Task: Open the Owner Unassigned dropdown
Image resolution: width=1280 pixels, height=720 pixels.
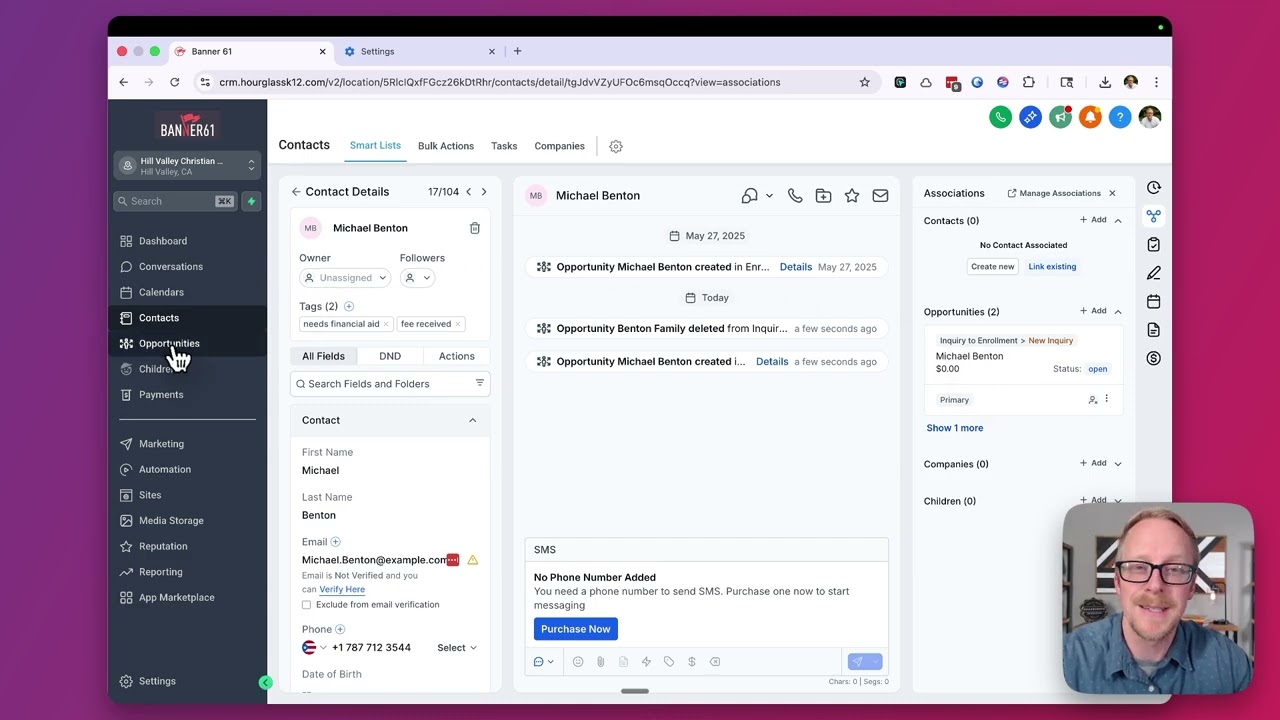Action: 346,278
